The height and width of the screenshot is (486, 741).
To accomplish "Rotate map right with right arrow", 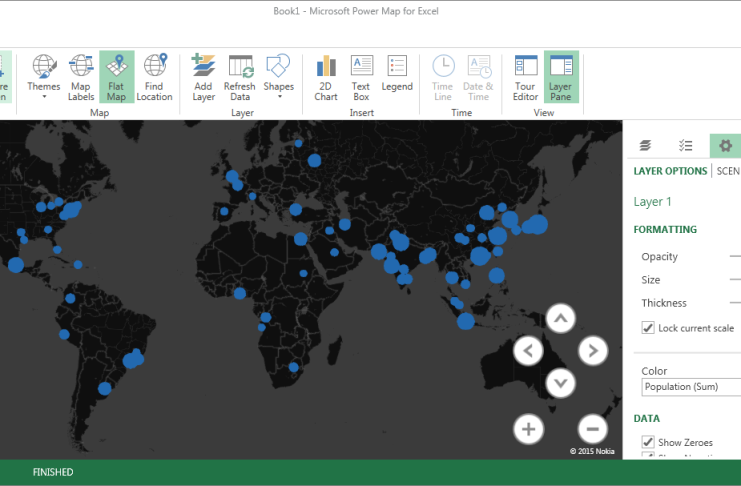I will click(x=593, y=351).
